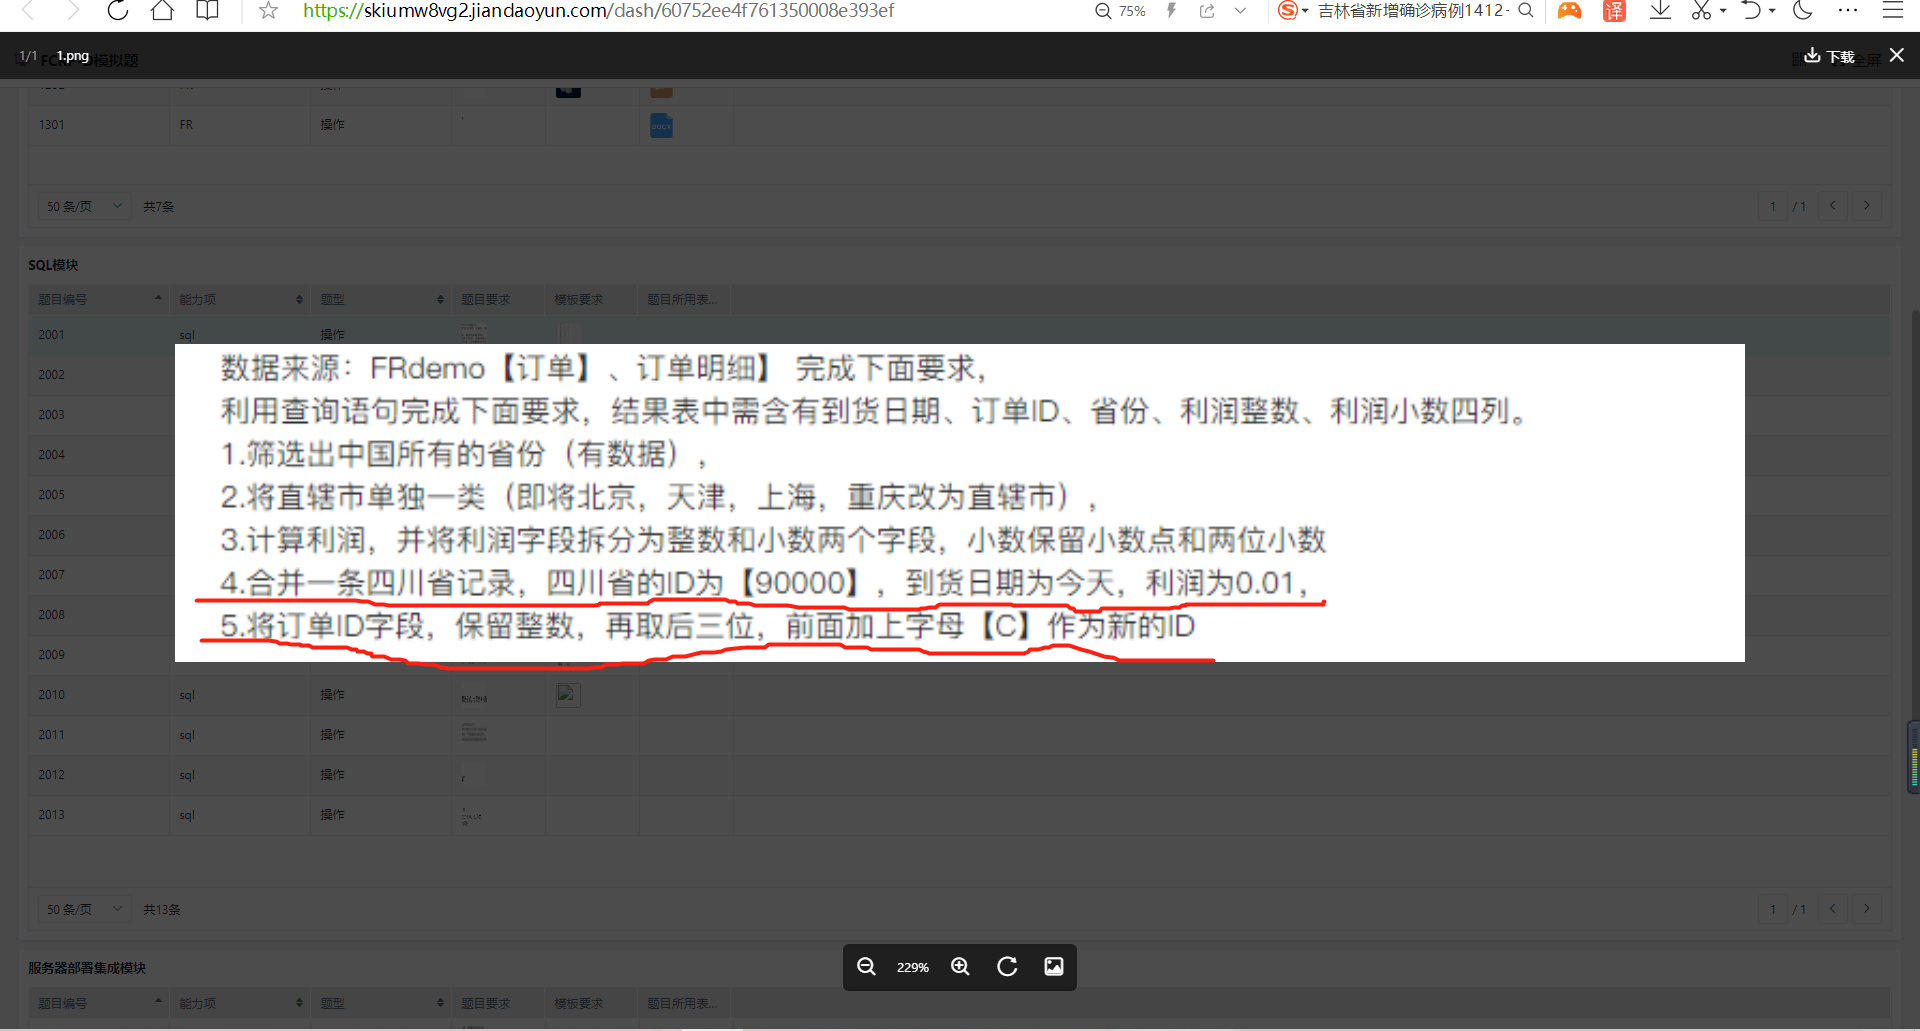Open the browser home page
Screen dimensions: 1920x1031
click(162, 10)
